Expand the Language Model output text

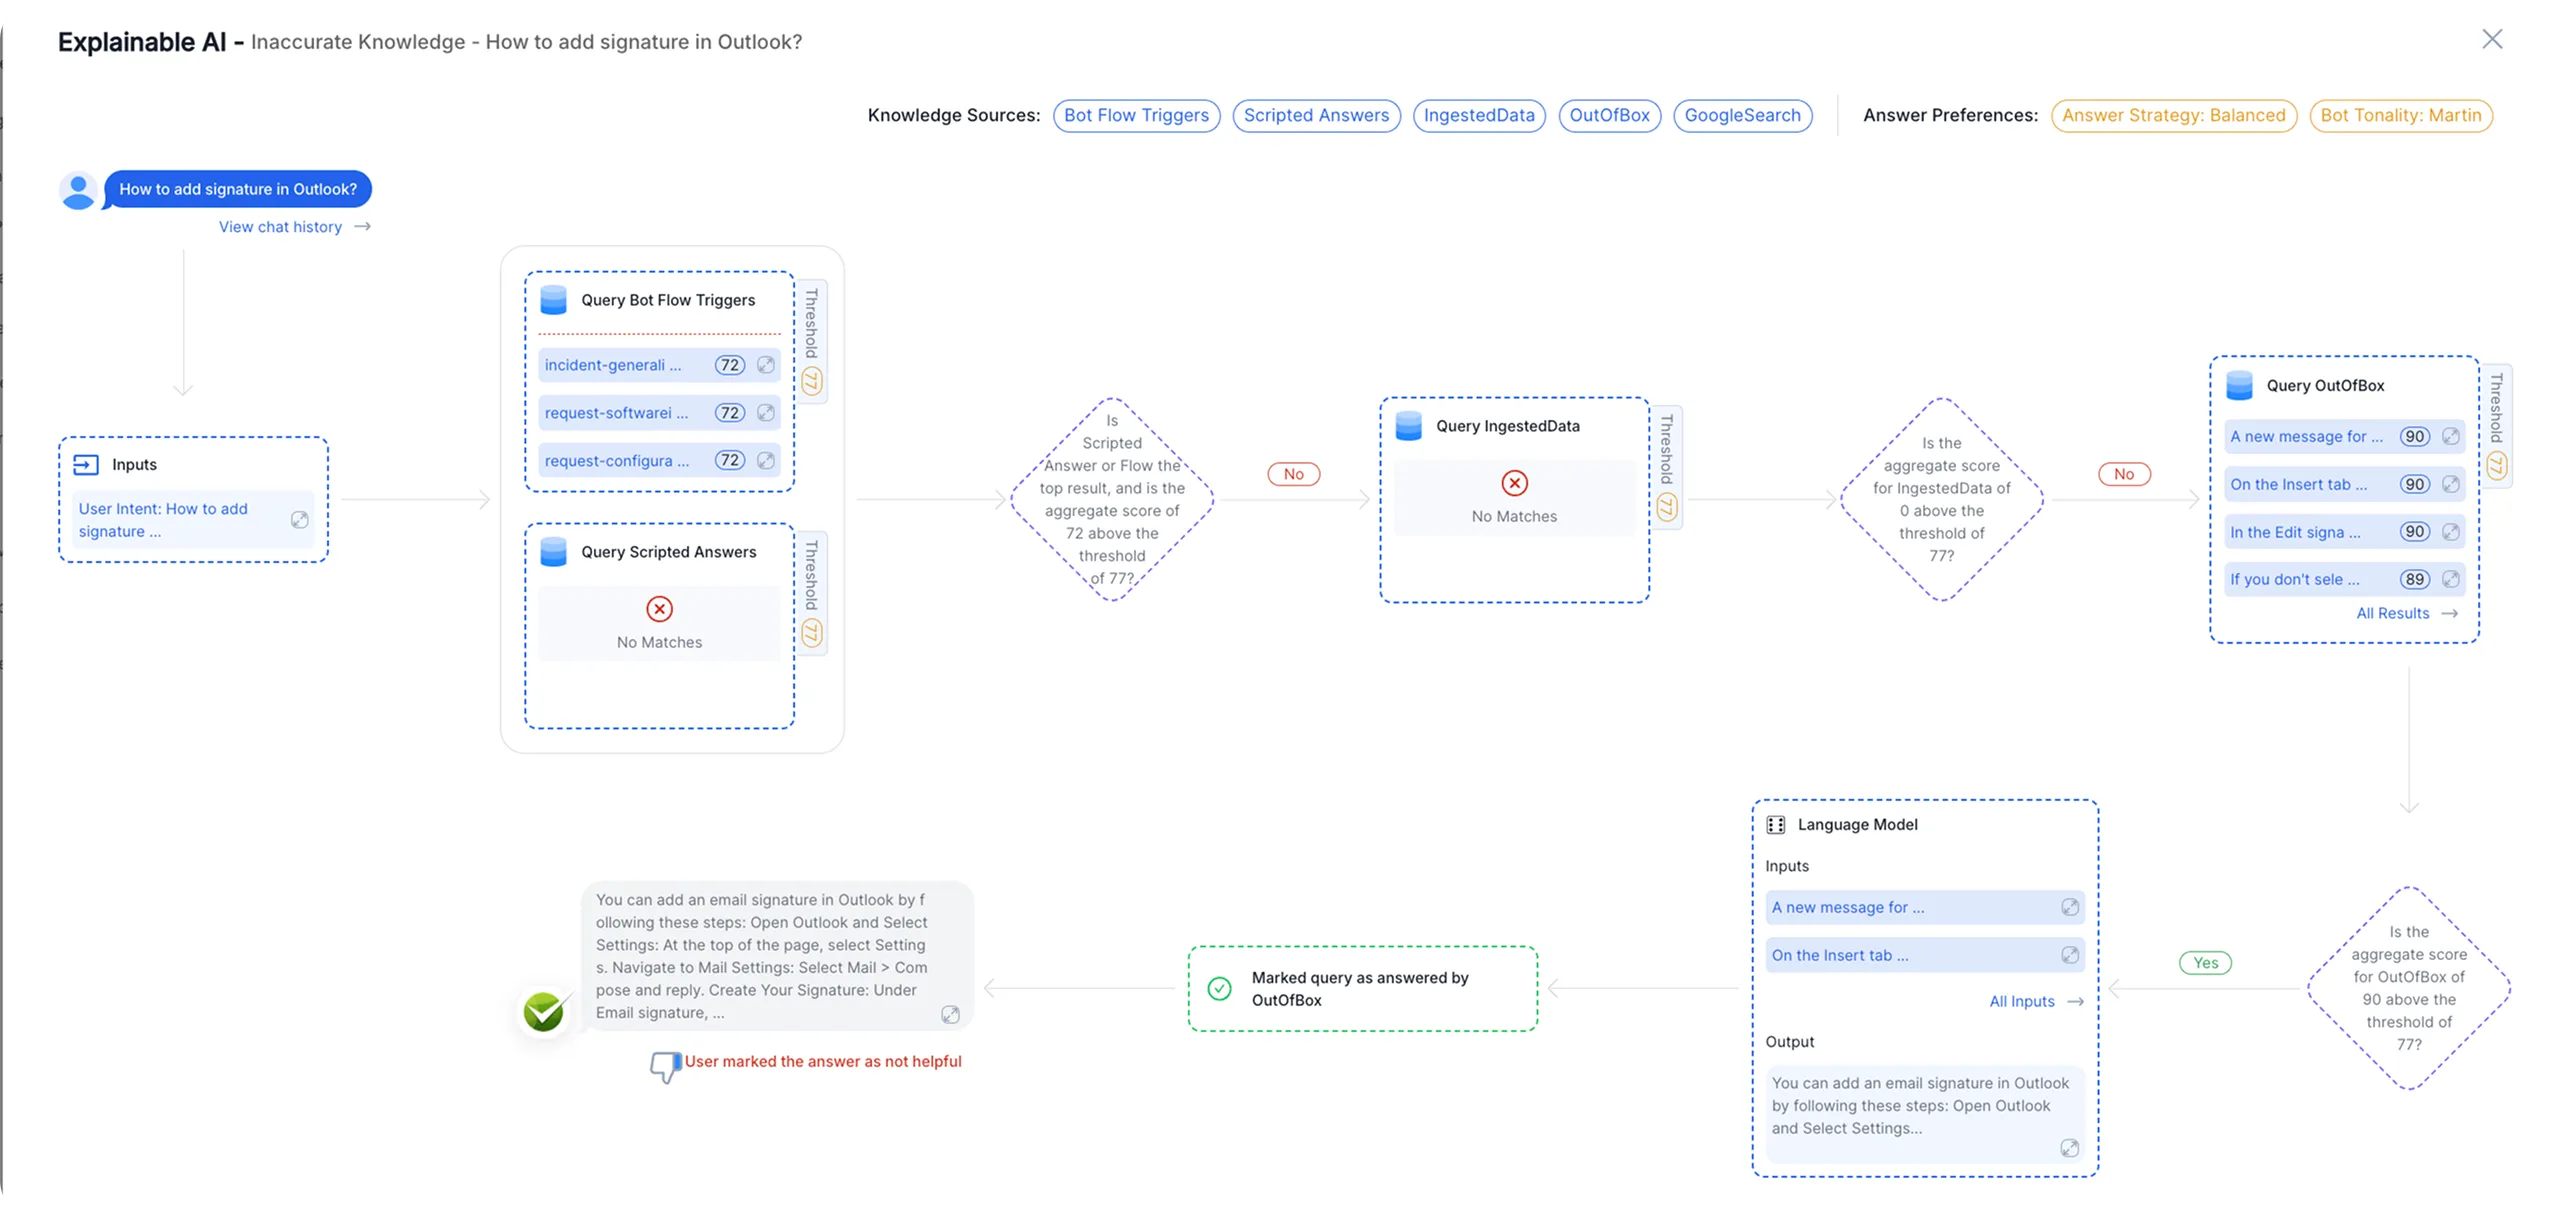(x=2069, y=1148)
